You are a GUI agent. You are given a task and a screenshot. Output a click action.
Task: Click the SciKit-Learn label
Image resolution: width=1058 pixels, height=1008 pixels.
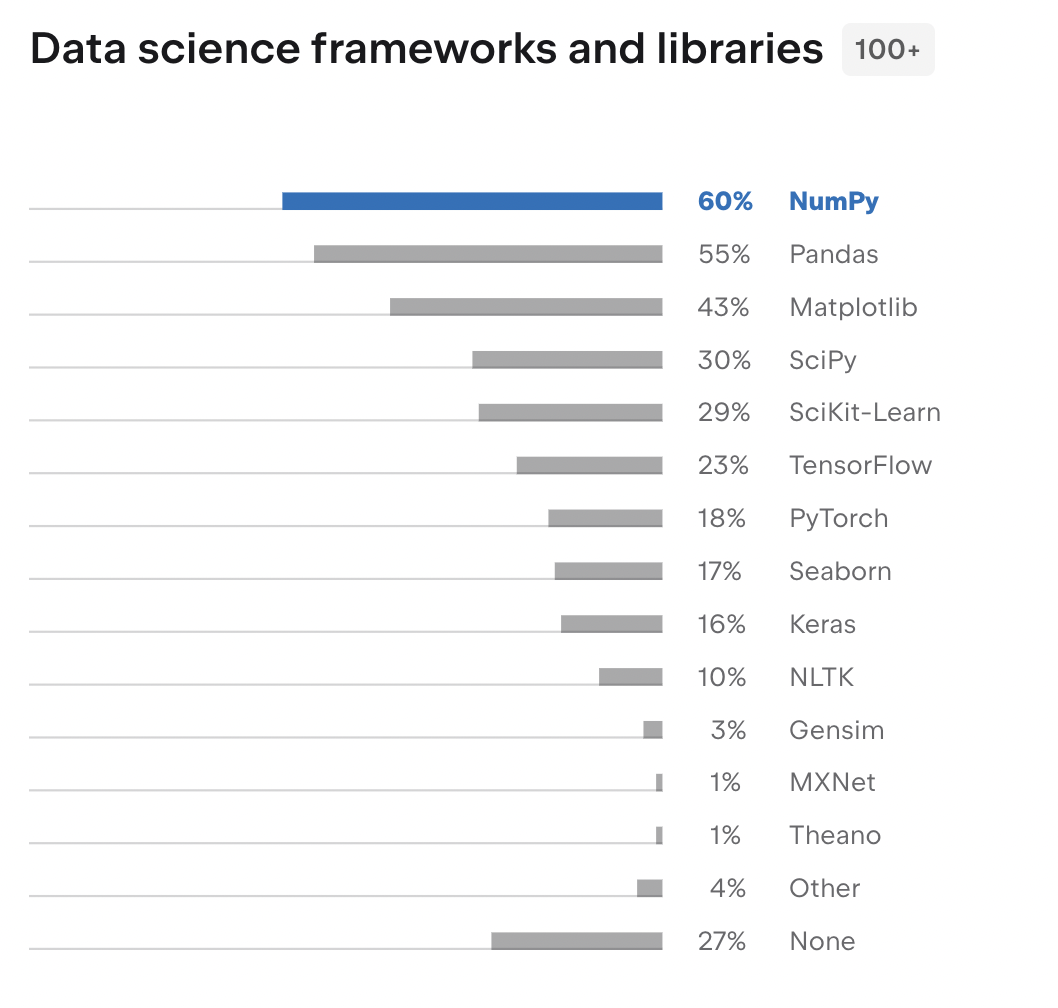(864, 412)
